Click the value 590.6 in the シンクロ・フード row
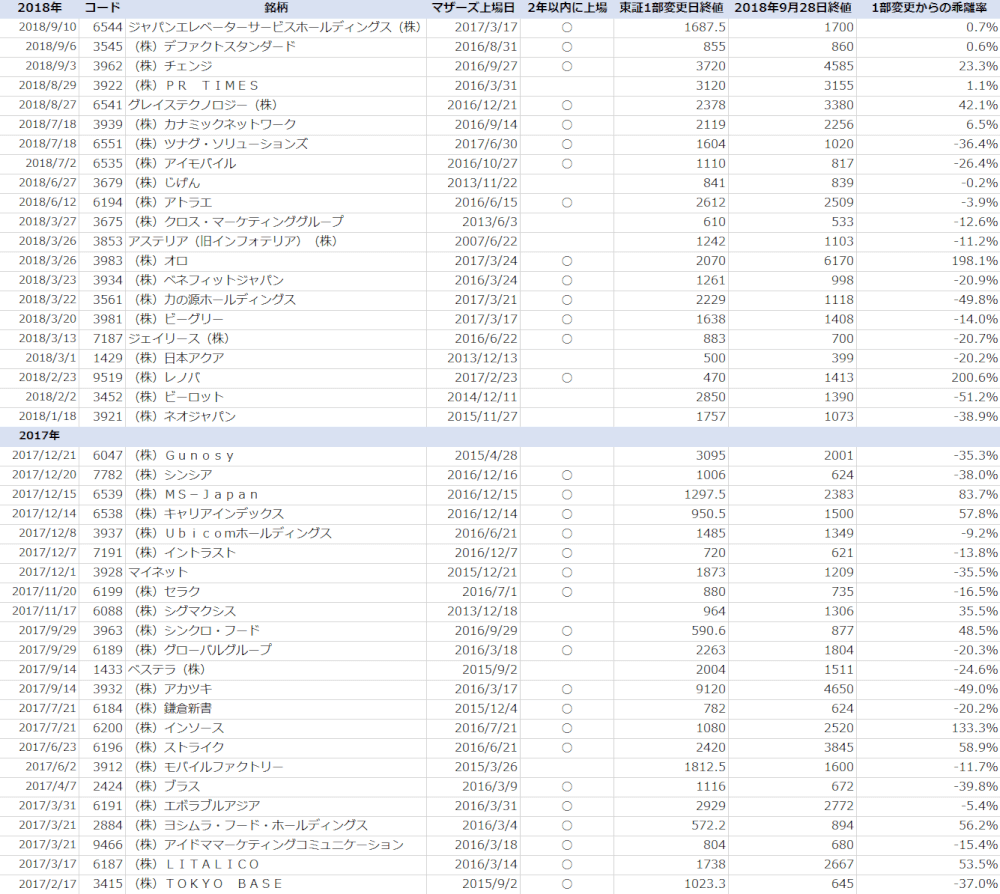 click(707, 631)
